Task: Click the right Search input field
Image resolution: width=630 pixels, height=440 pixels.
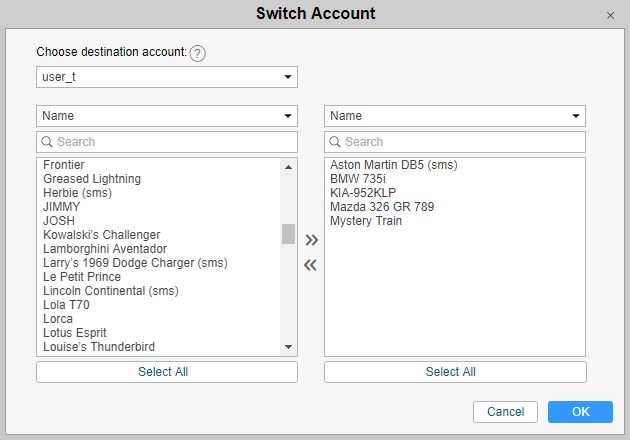Action: pos(455,142)
